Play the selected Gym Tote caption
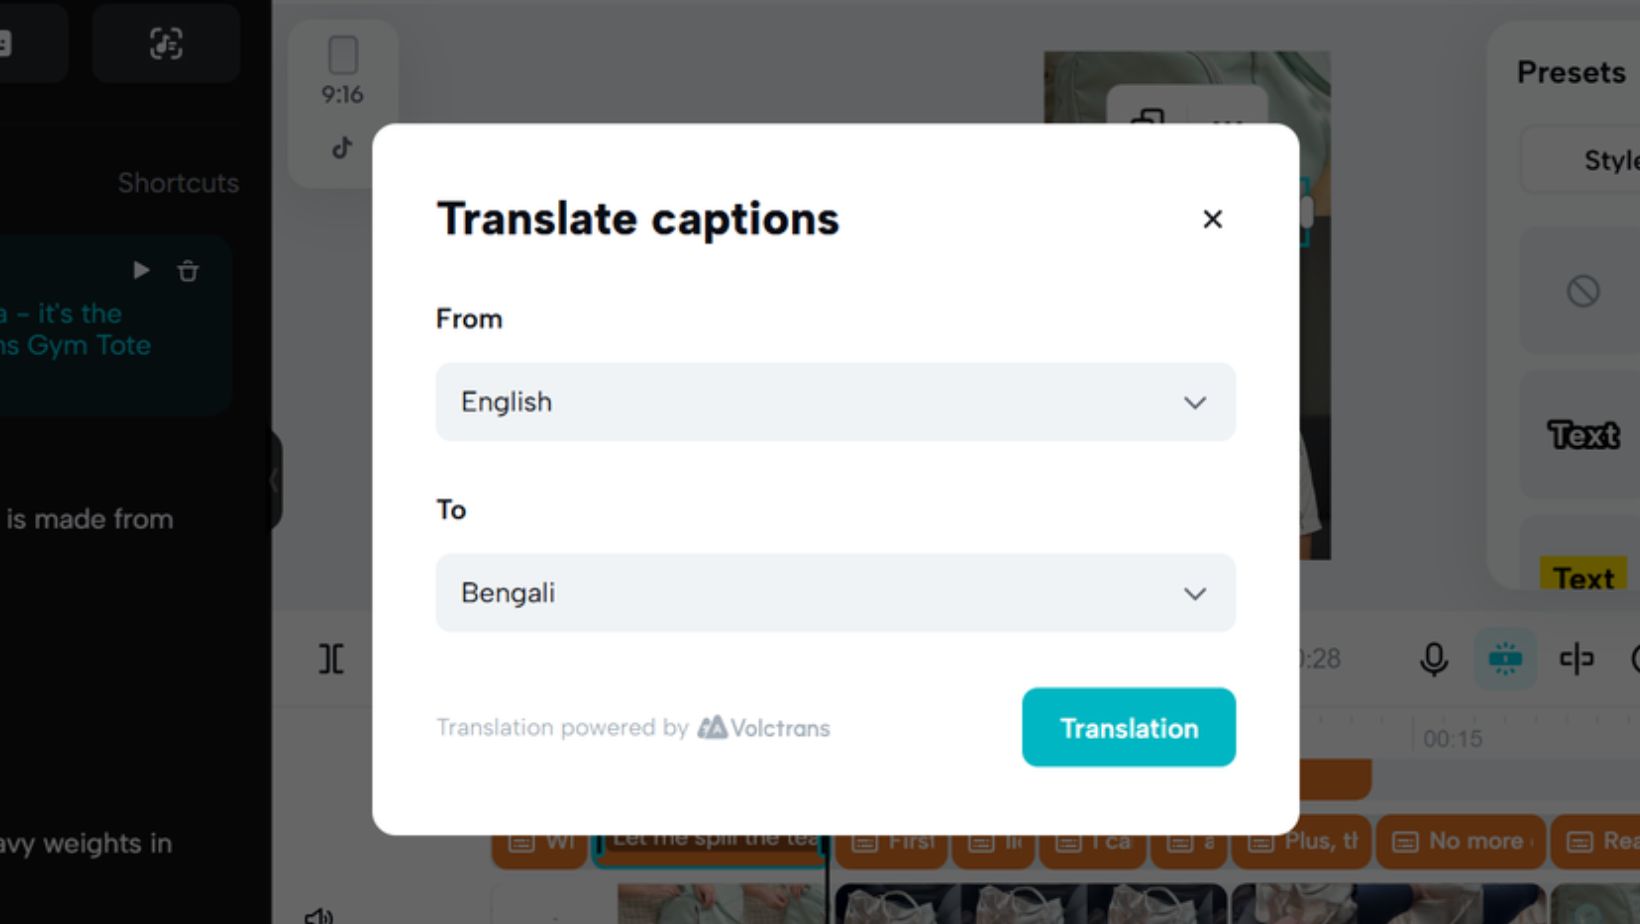The height and width of the screenshot is (924, 1640). tap(141, 271)
